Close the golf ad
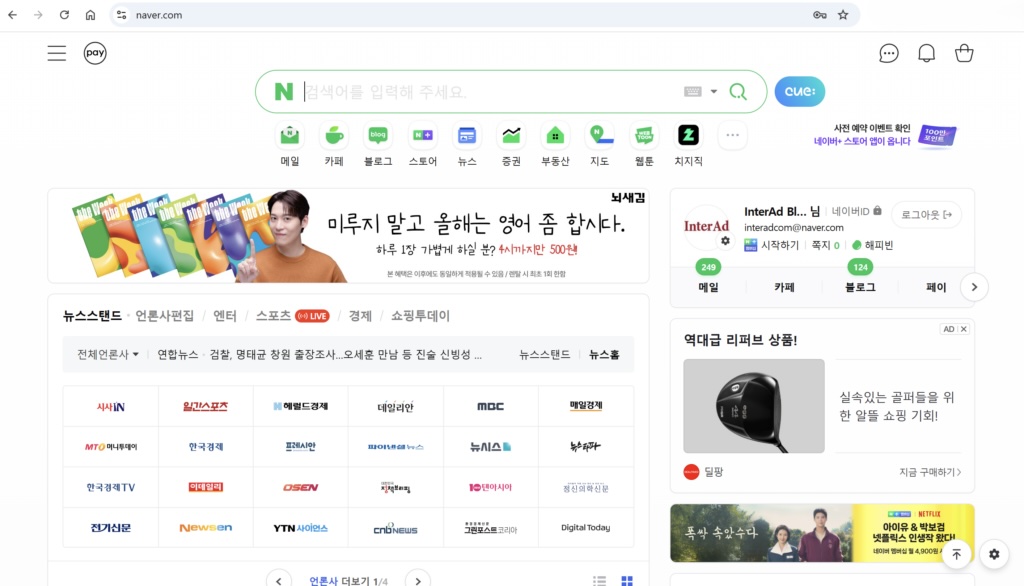 (963, 329)
